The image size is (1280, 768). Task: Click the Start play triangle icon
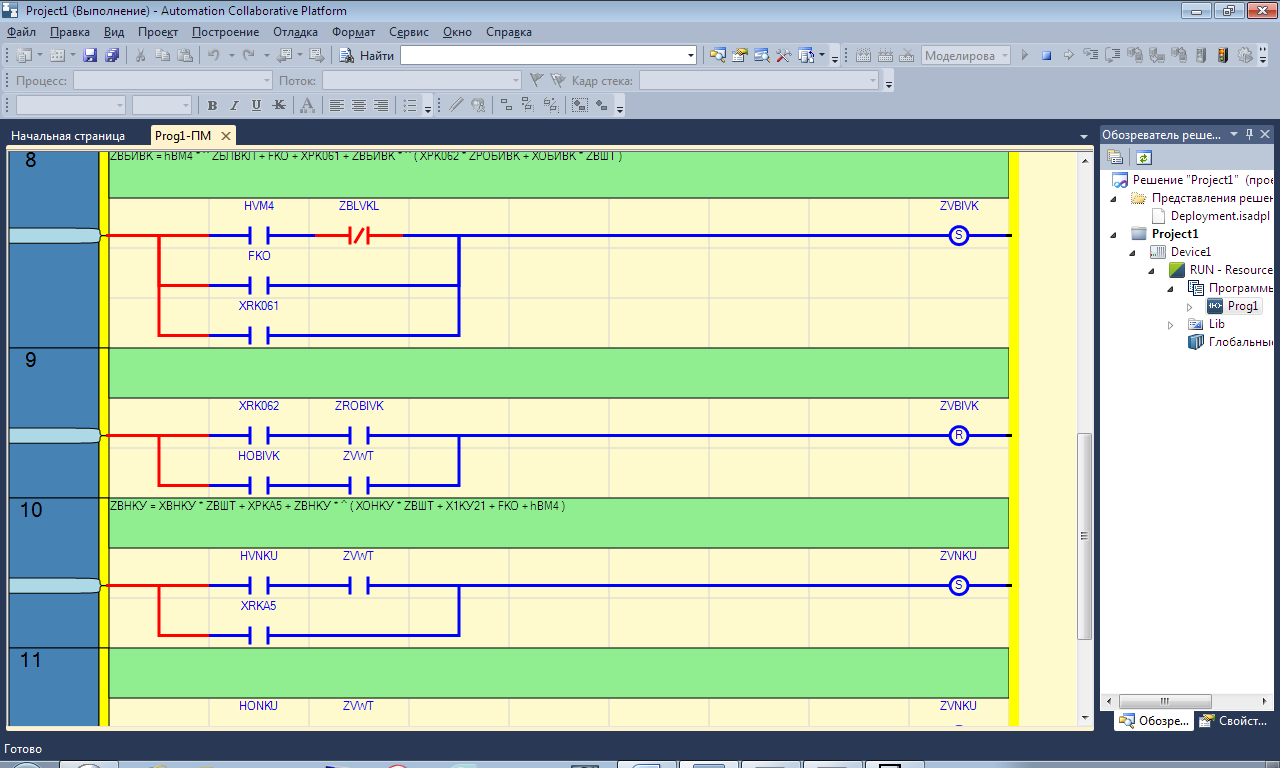[1025, 56]
